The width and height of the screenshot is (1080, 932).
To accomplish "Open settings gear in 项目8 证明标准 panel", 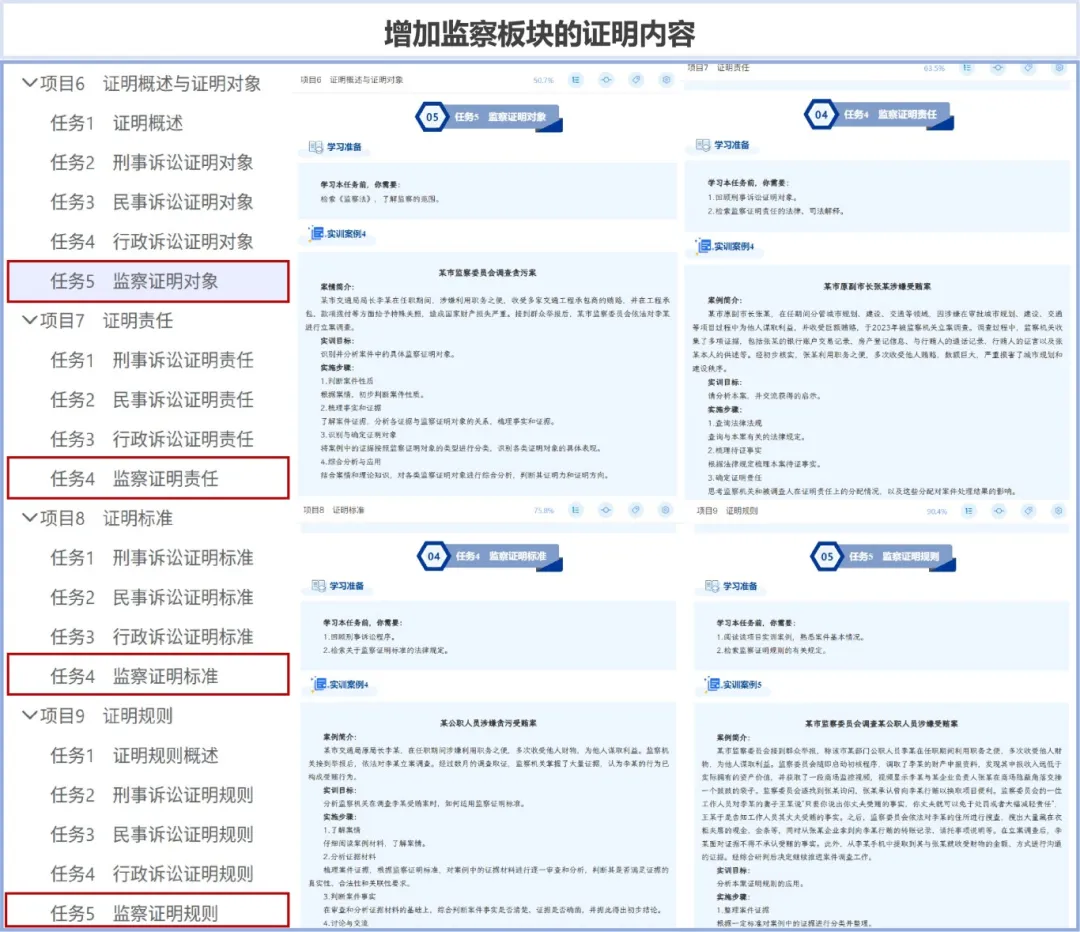I will click(x=666, y=510).
